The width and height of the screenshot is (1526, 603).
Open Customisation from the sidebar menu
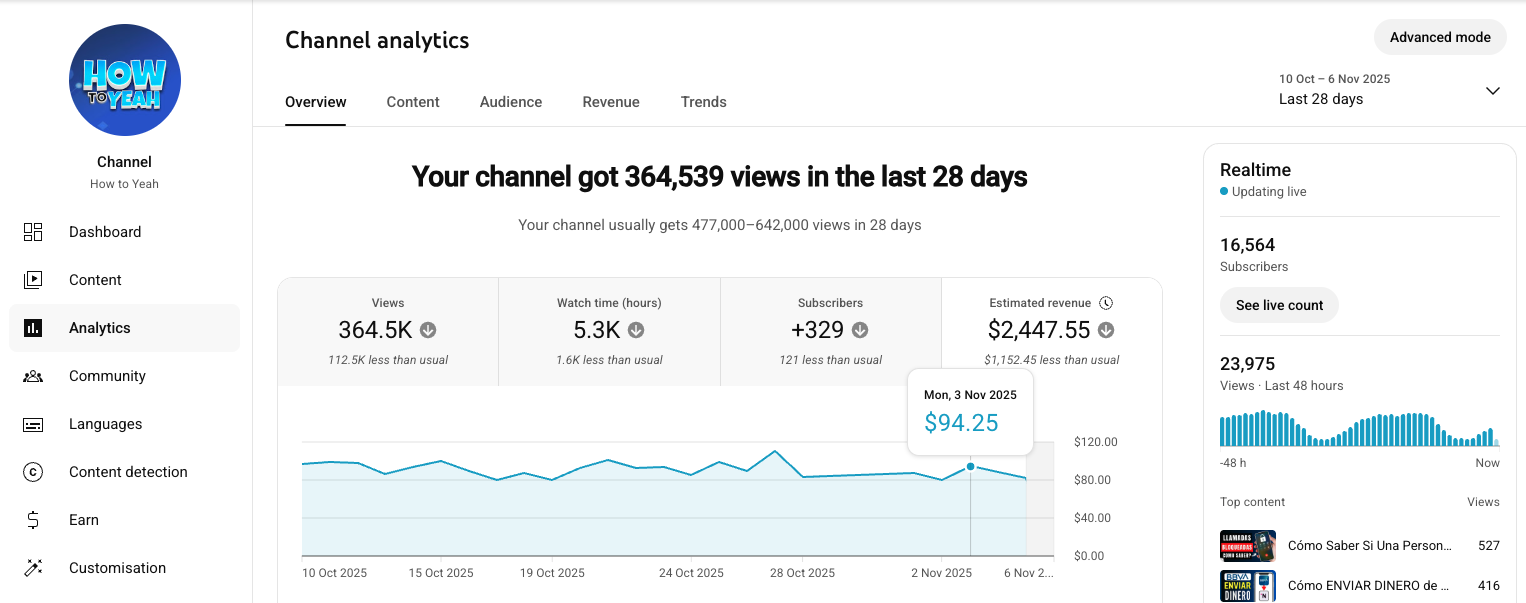click(124, 568)
